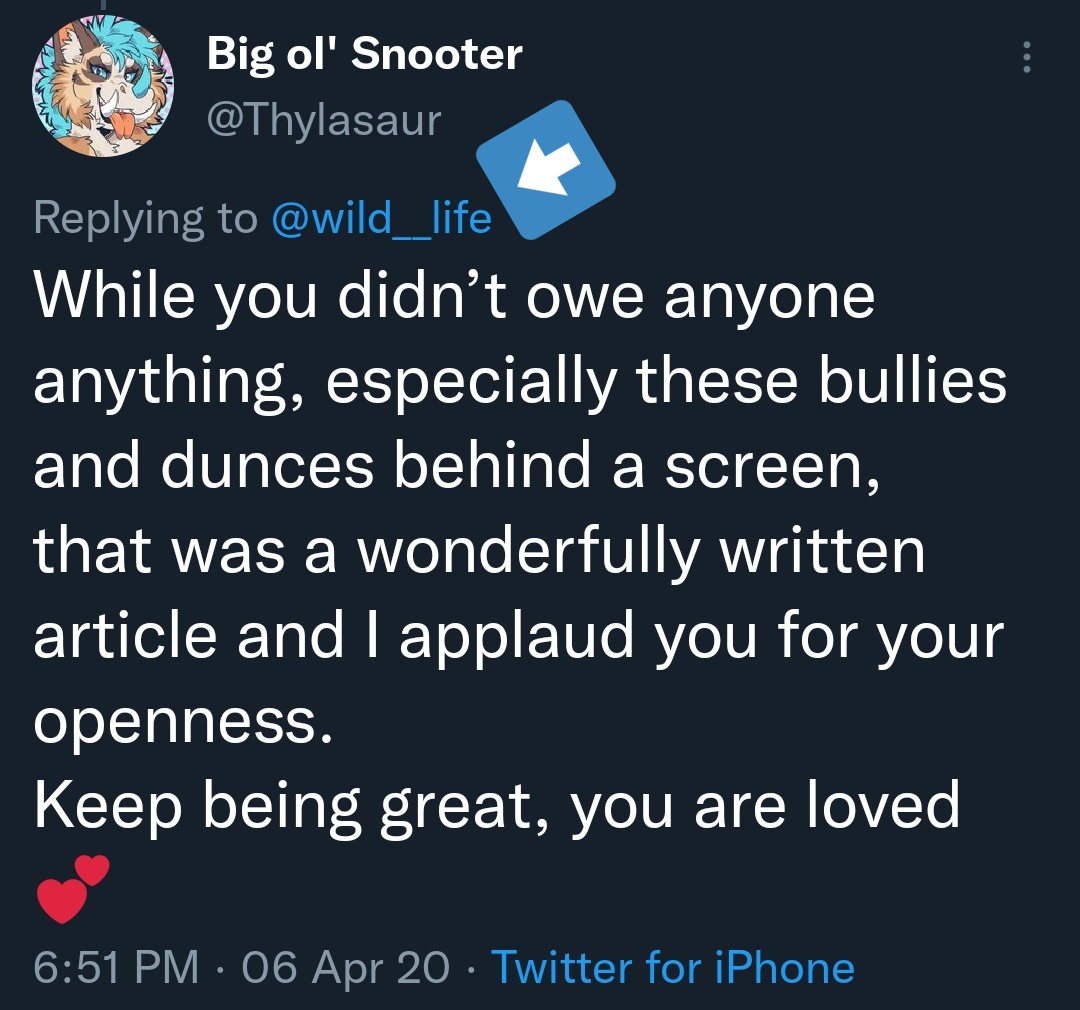Screen dimensions: 1080x1010
Task: Click the line and dunces behind a screen
Action: 457,466
